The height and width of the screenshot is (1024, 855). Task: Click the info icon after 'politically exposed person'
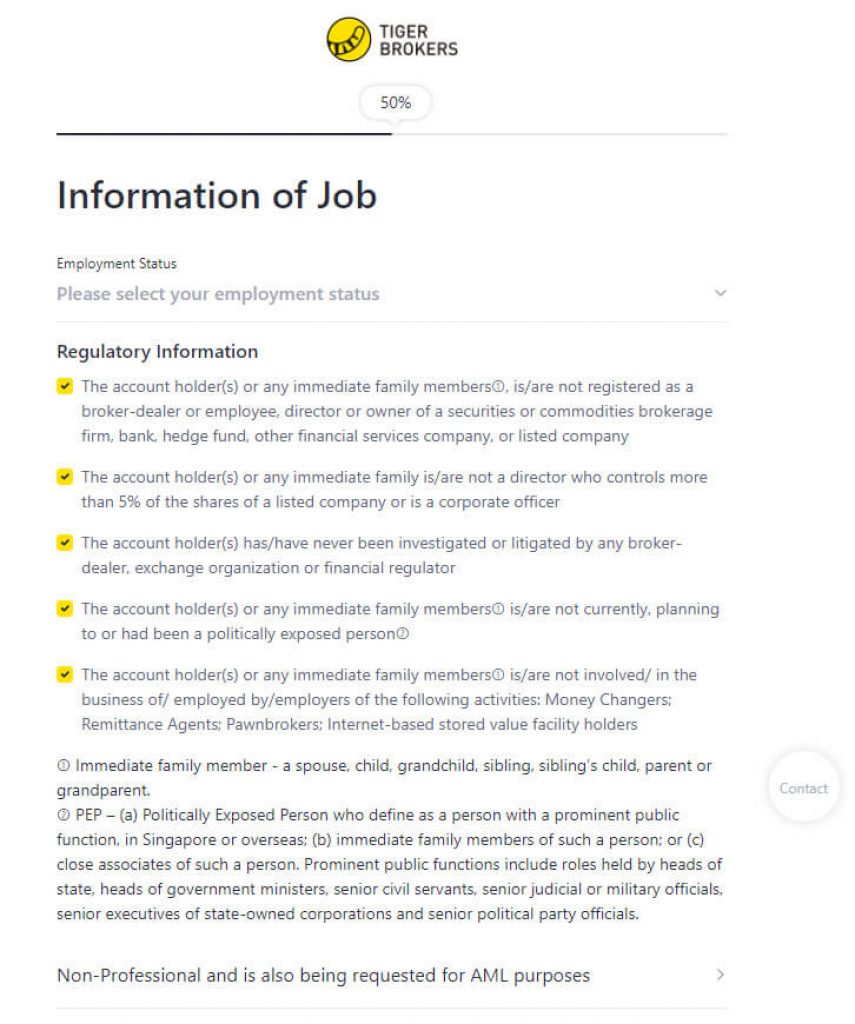pyautogui.click(x=403, y=635)
